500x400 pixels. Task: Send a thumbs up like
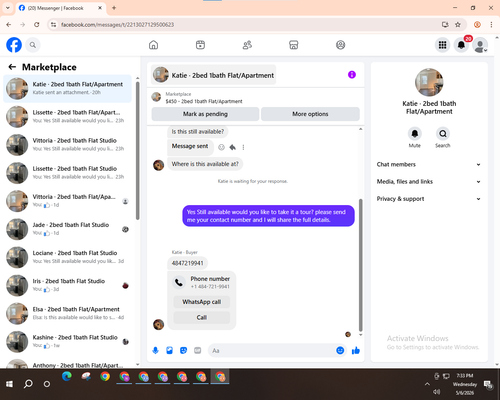(x=356, y=350)
